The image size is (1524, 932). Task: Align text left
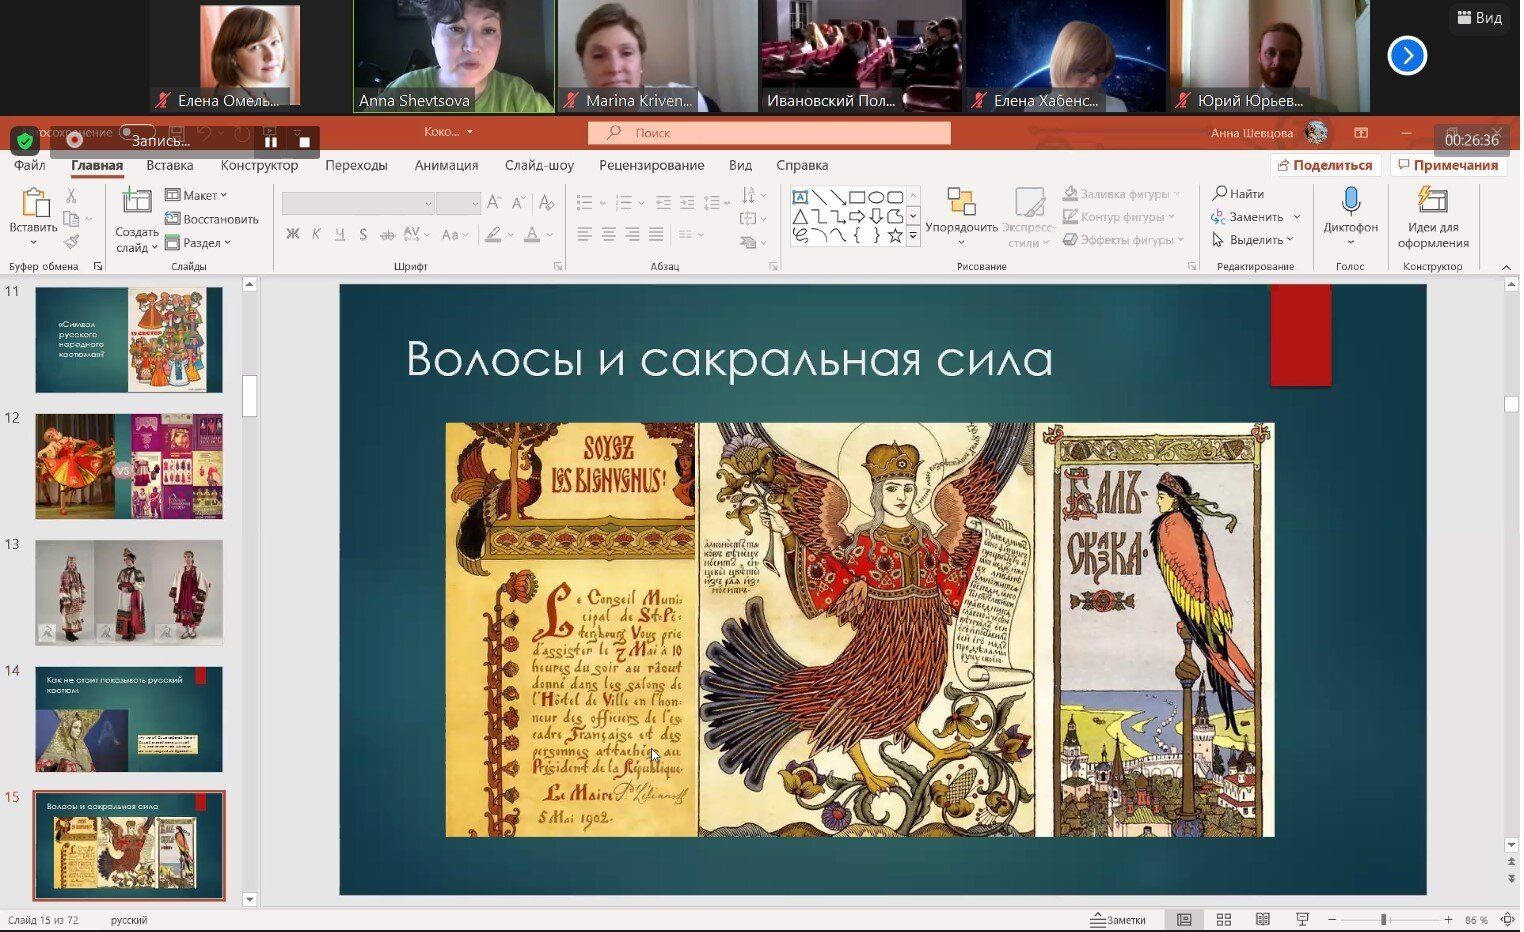click(585, 234)
